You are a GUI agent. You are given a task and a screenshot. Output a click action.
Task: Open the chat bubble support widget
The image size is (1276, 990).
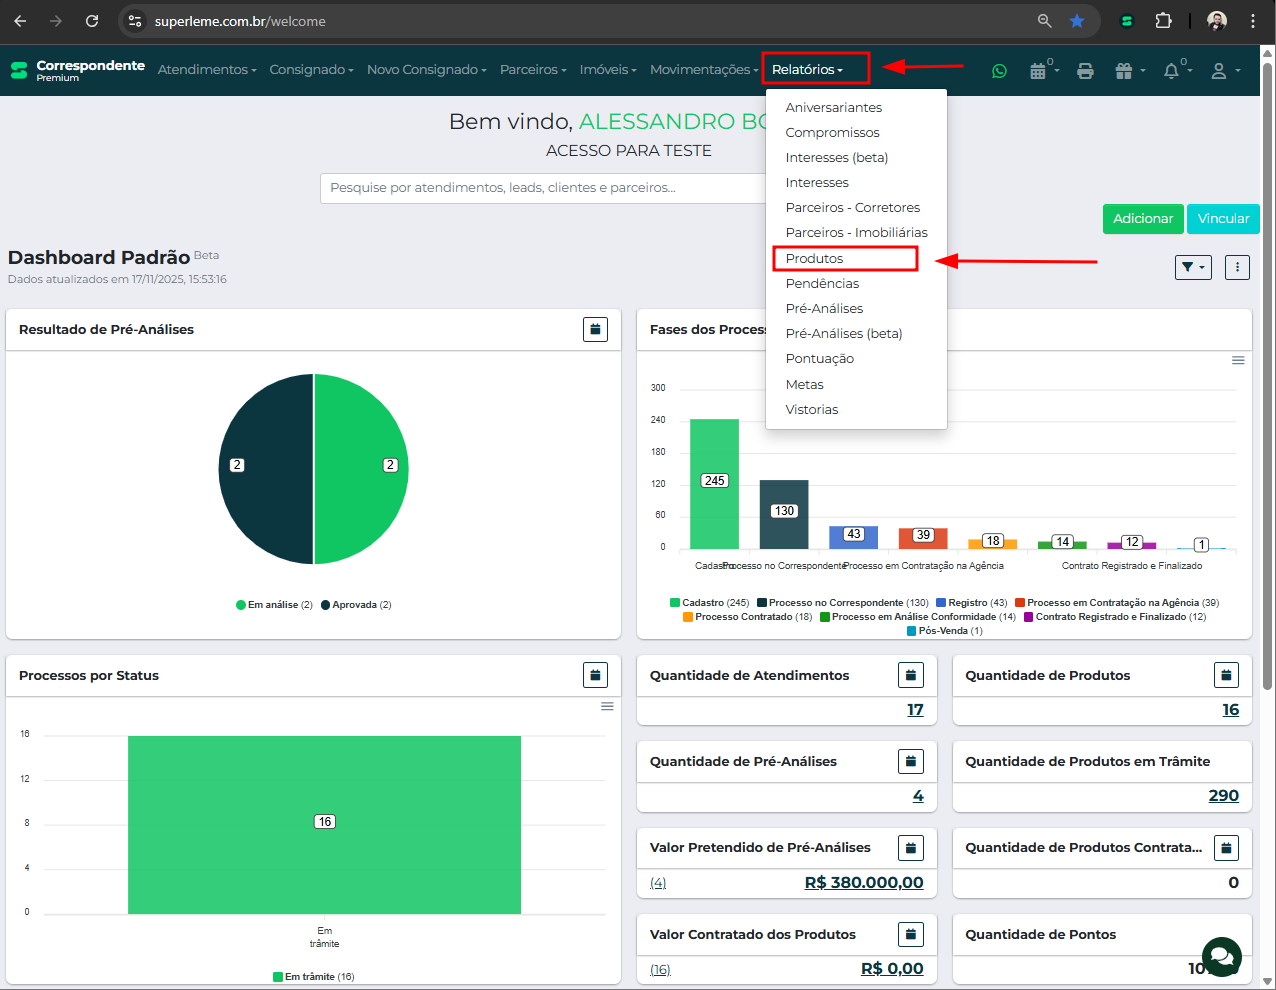click(1221, 957)
